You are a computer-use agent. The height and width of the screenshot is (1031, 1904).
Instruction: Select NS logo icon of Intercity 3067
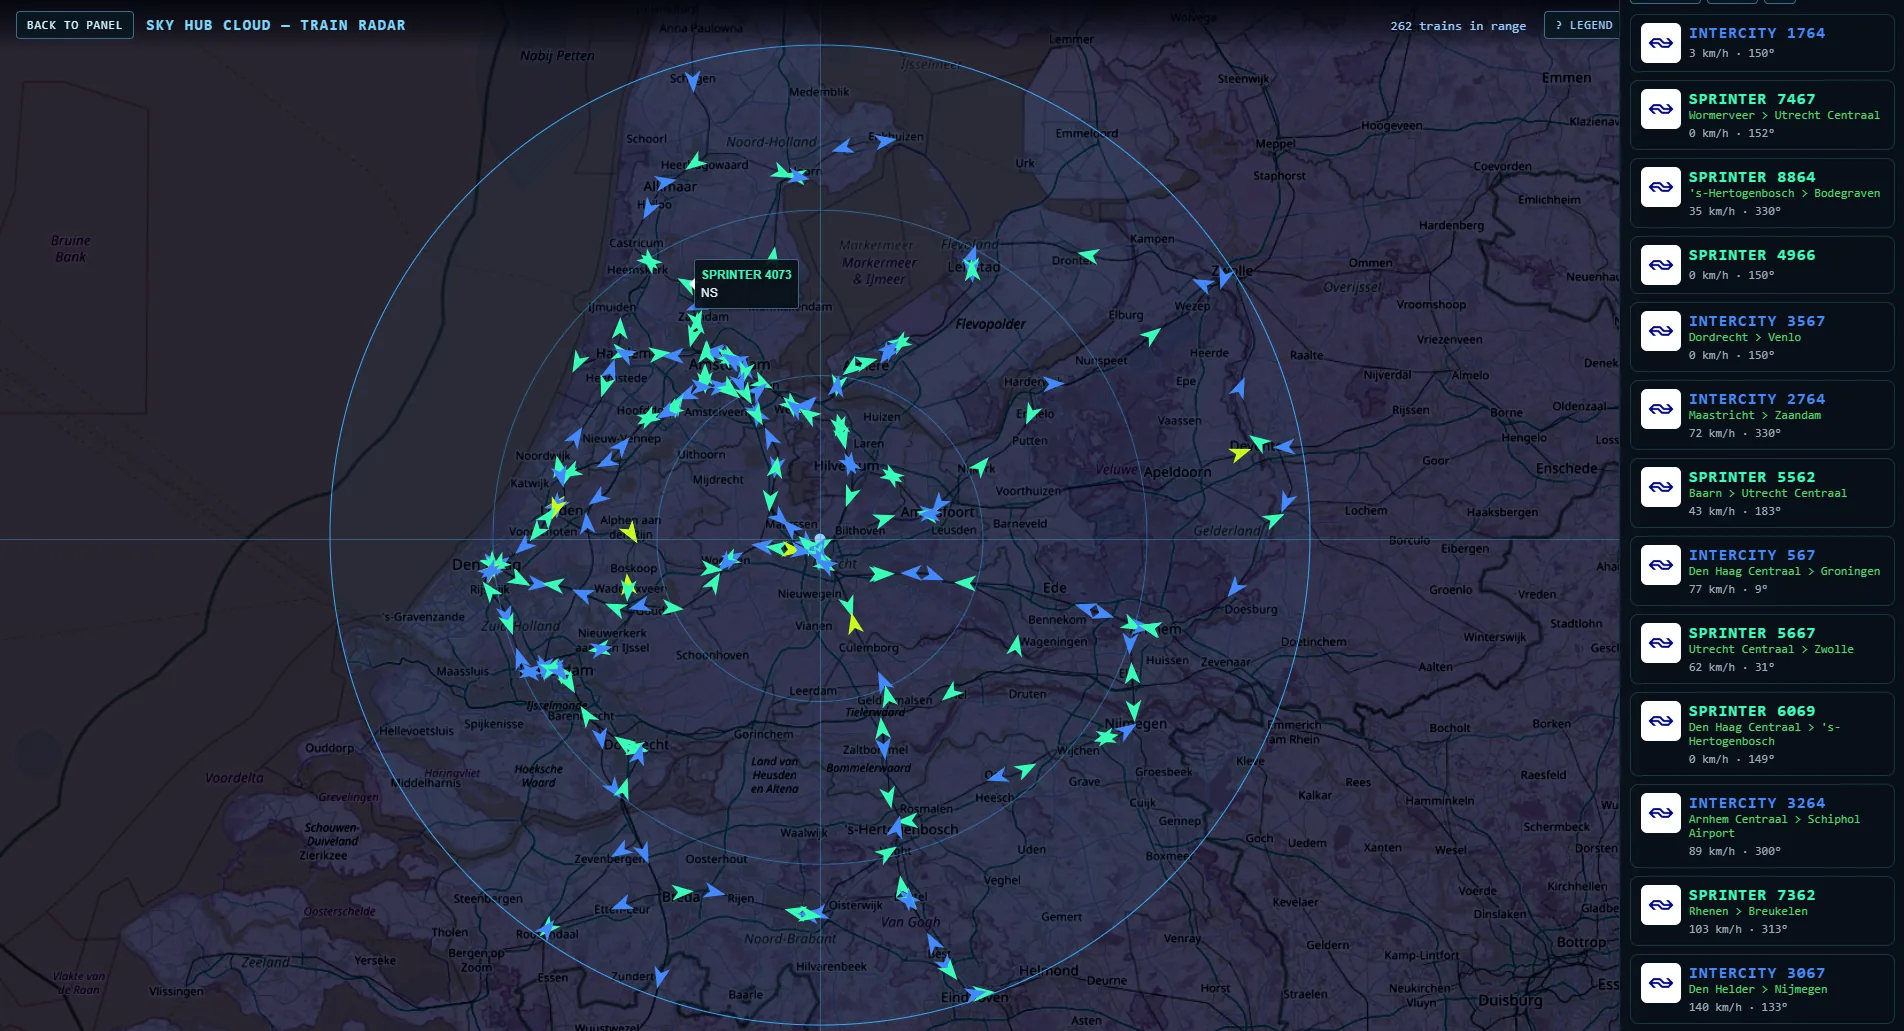tap(1661, 983)
